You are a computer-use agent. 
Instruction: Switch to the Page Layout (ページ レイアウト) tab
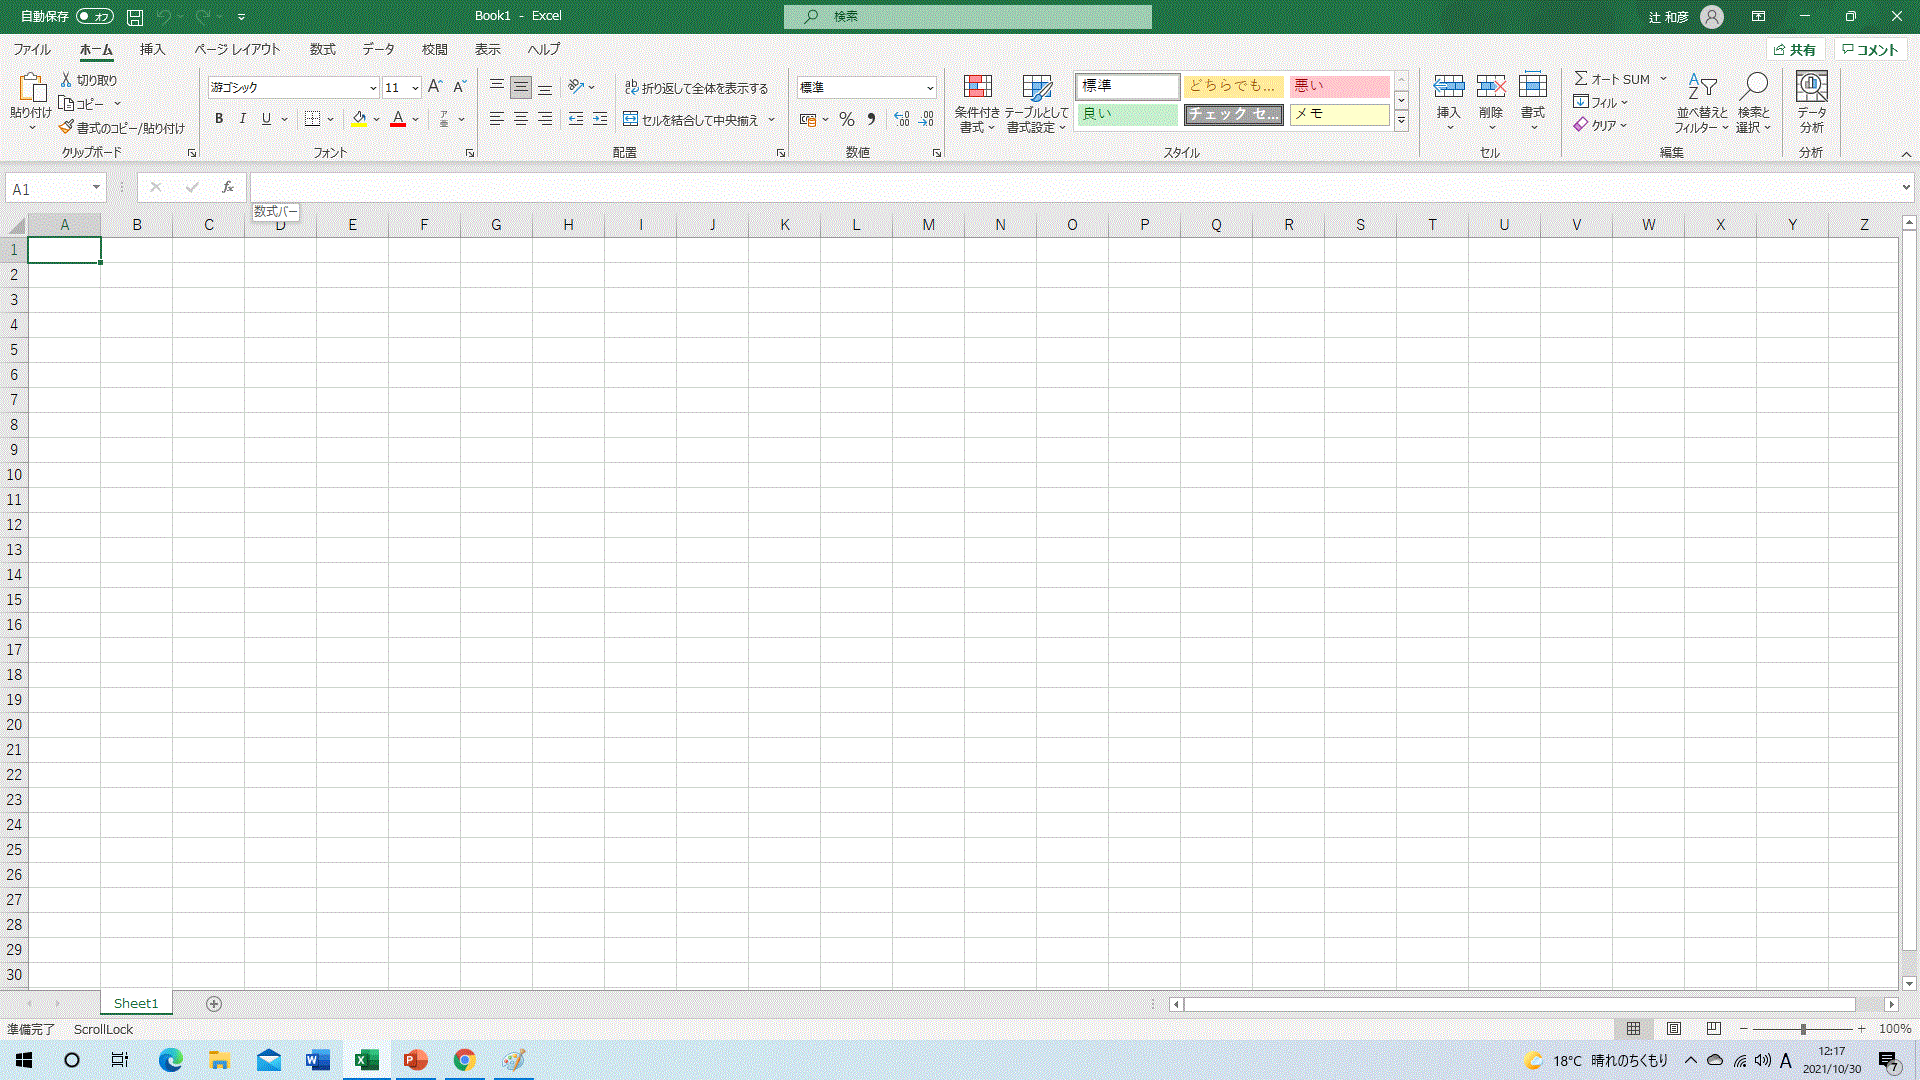pyautogui.click(x=237, y=49)
